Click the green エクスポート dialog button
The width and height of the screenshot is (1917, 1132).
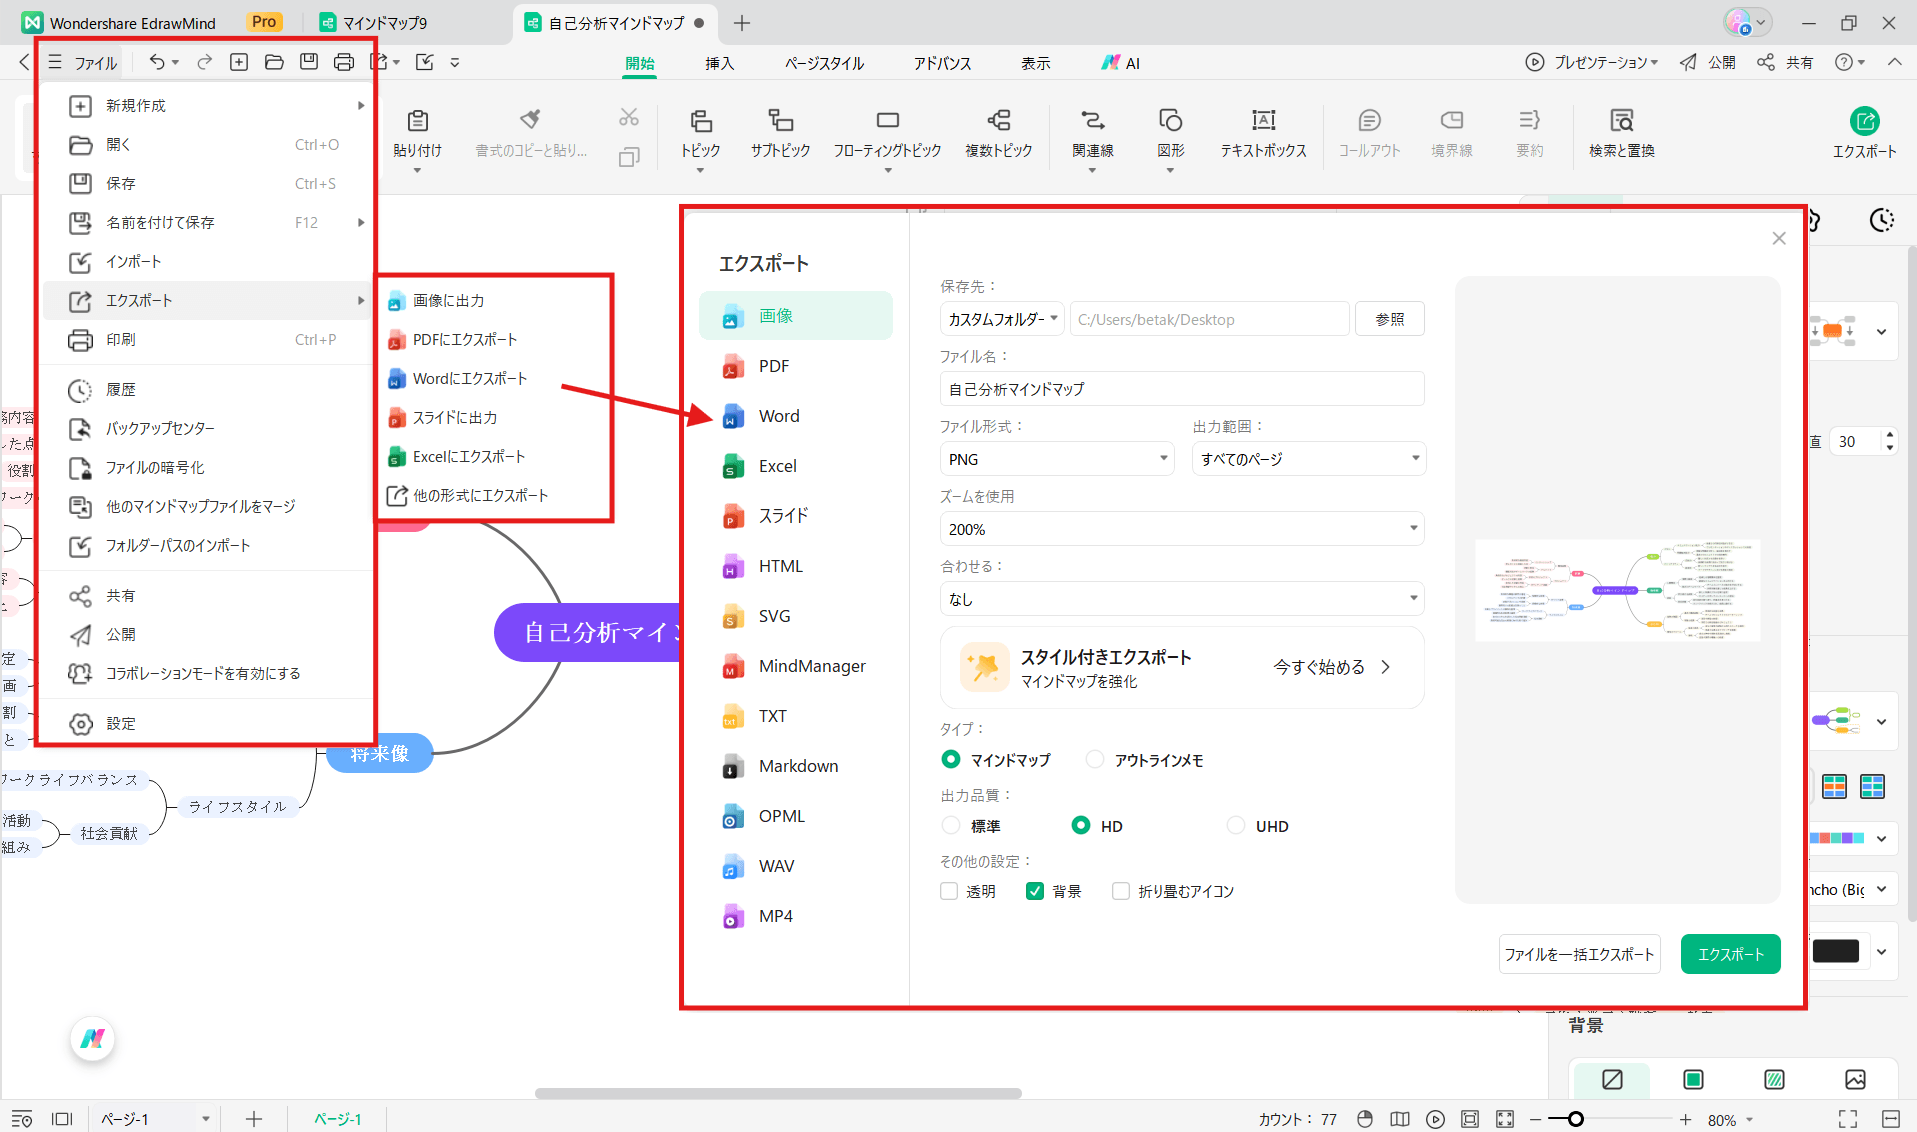pyautogui.click(x=1730, y=954)
